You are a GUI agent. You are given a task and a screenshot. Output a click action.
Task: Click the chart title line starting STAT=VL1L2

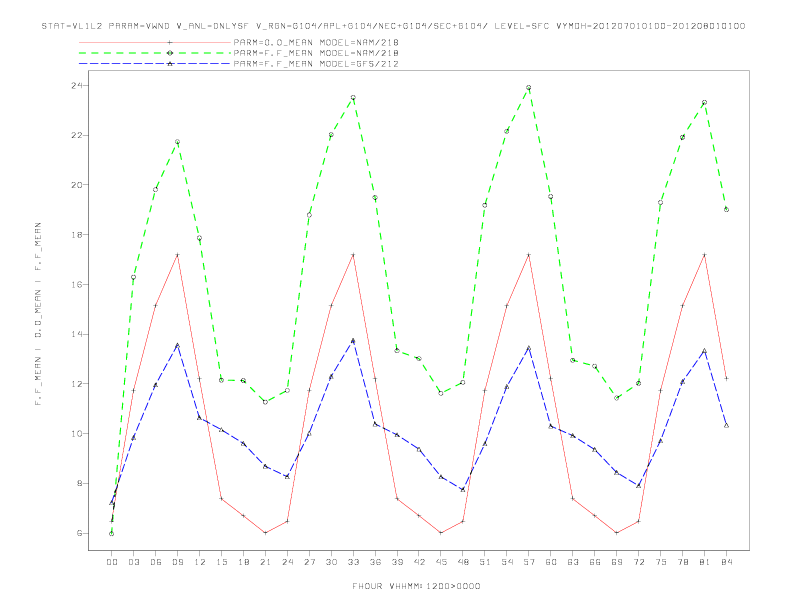[393, 26]
